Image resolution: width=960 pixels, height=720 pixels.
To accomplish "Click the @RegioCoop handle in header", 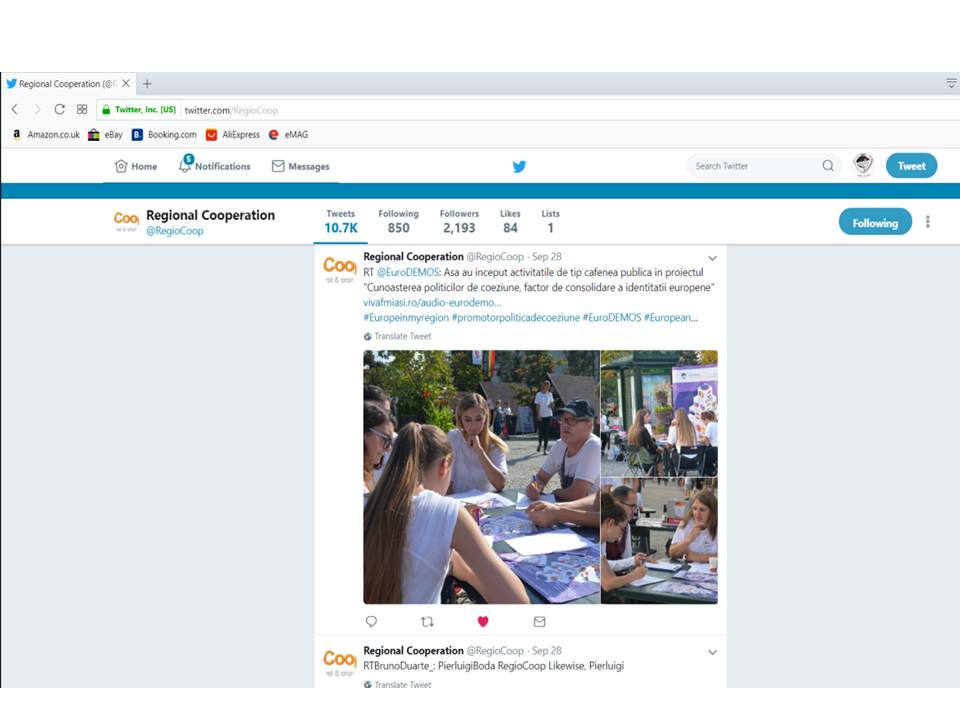I will (174, 231).
